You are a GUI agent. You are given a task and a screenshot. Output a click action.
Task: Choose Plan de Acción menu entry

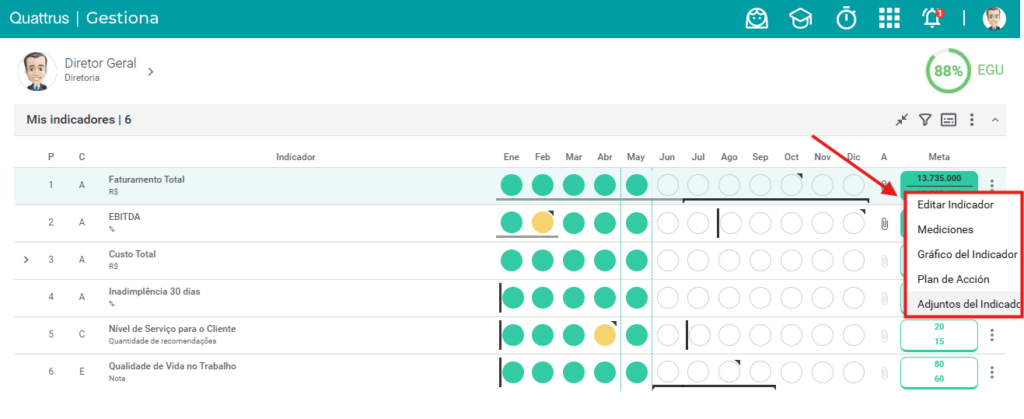pyautogui.click(x=953, y=279)
